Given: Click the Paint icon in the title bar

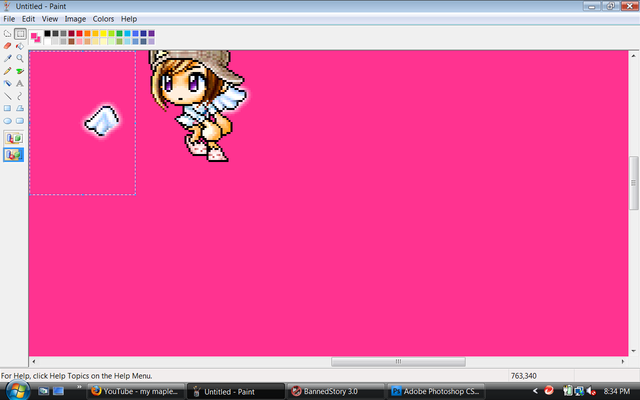Looking at the screenshot, I should (6, 6).
